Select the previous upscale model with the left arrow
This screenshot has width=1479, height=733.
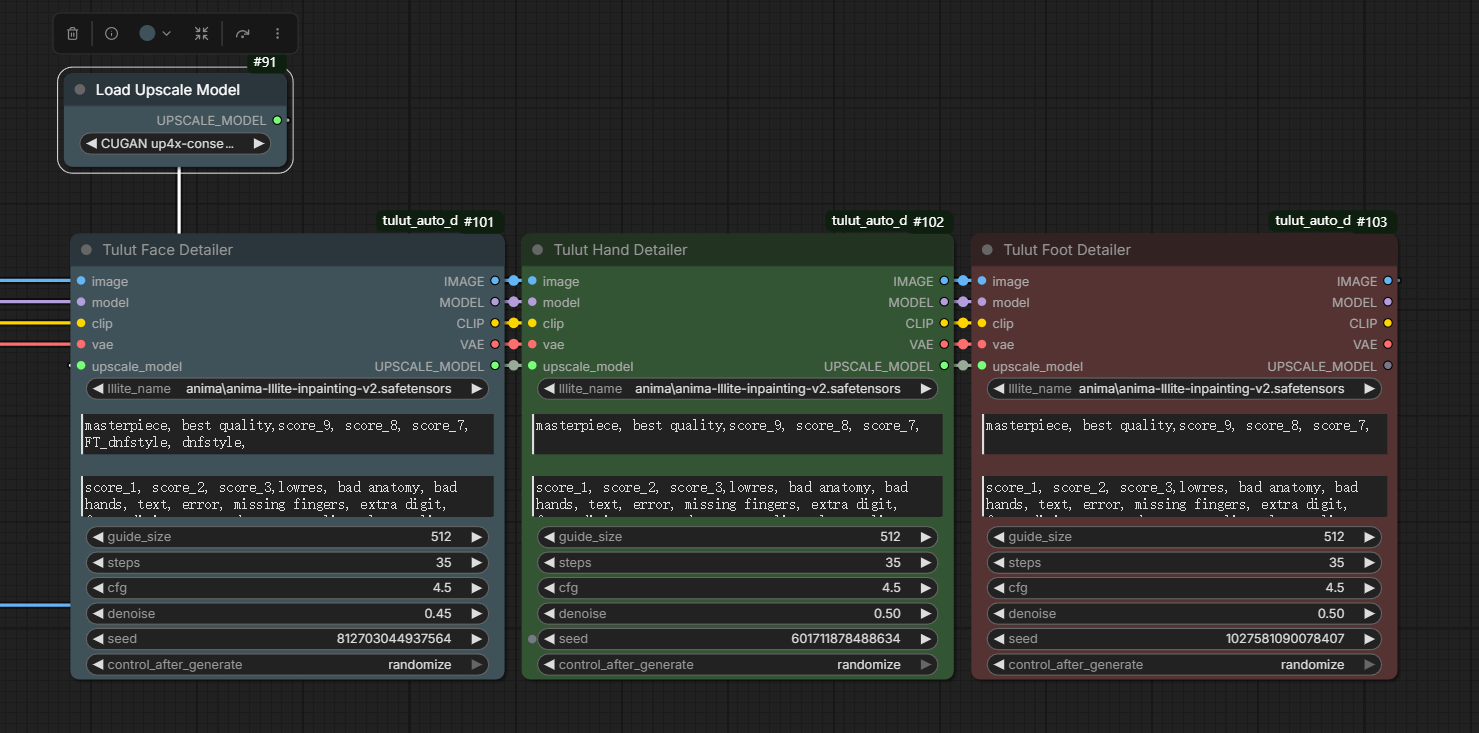click(x=91, y=144)
